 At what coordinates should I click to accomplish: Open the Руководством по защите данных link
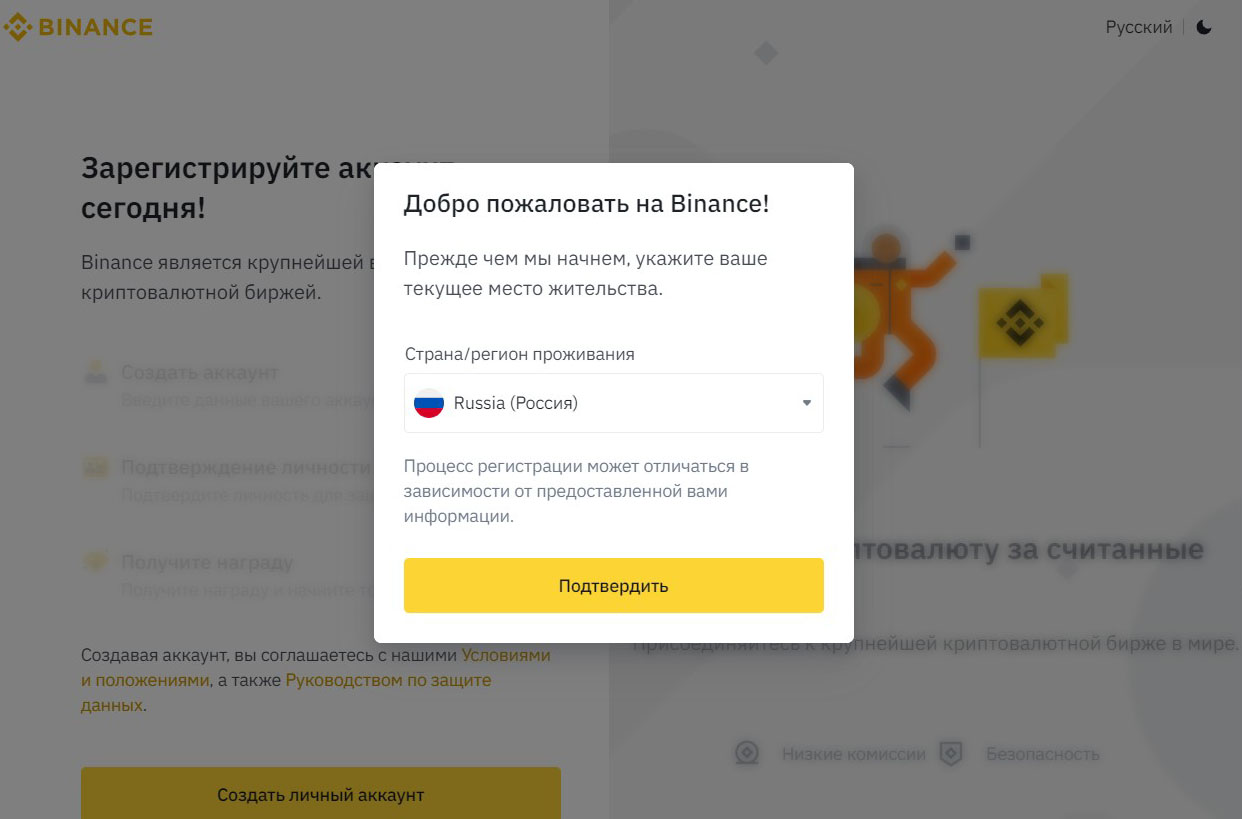[388, 680]
